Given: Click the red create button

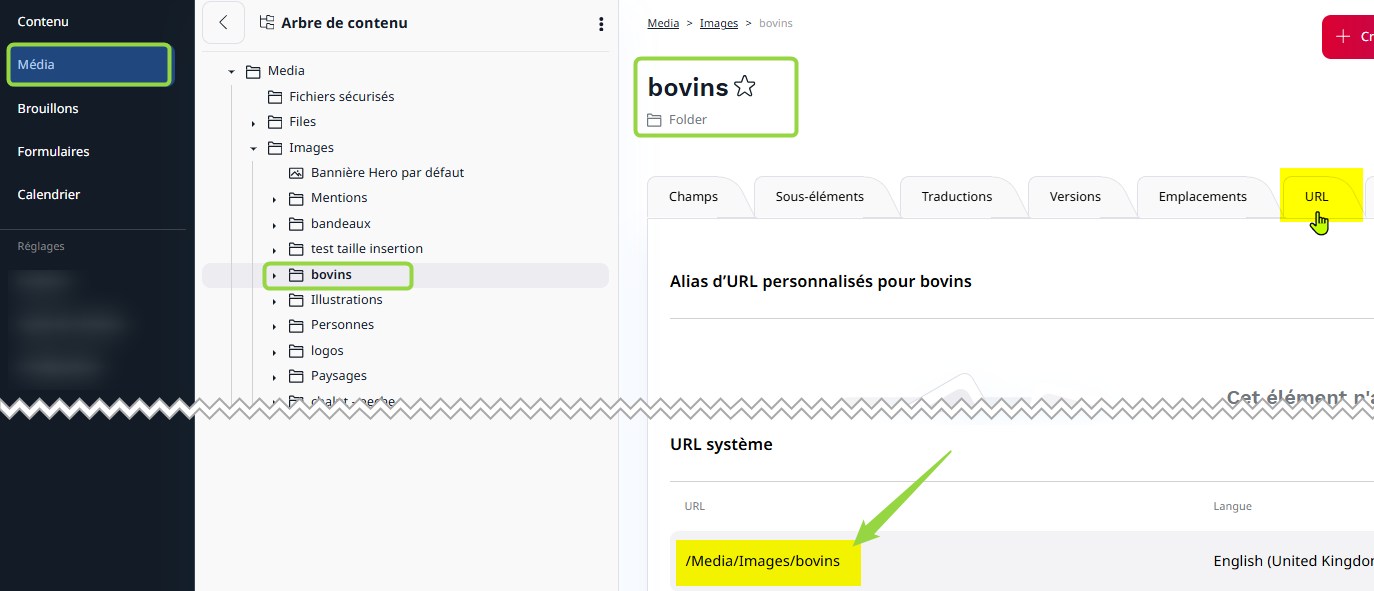Looking at the screenshot, I should click(x=1348, y=37).
